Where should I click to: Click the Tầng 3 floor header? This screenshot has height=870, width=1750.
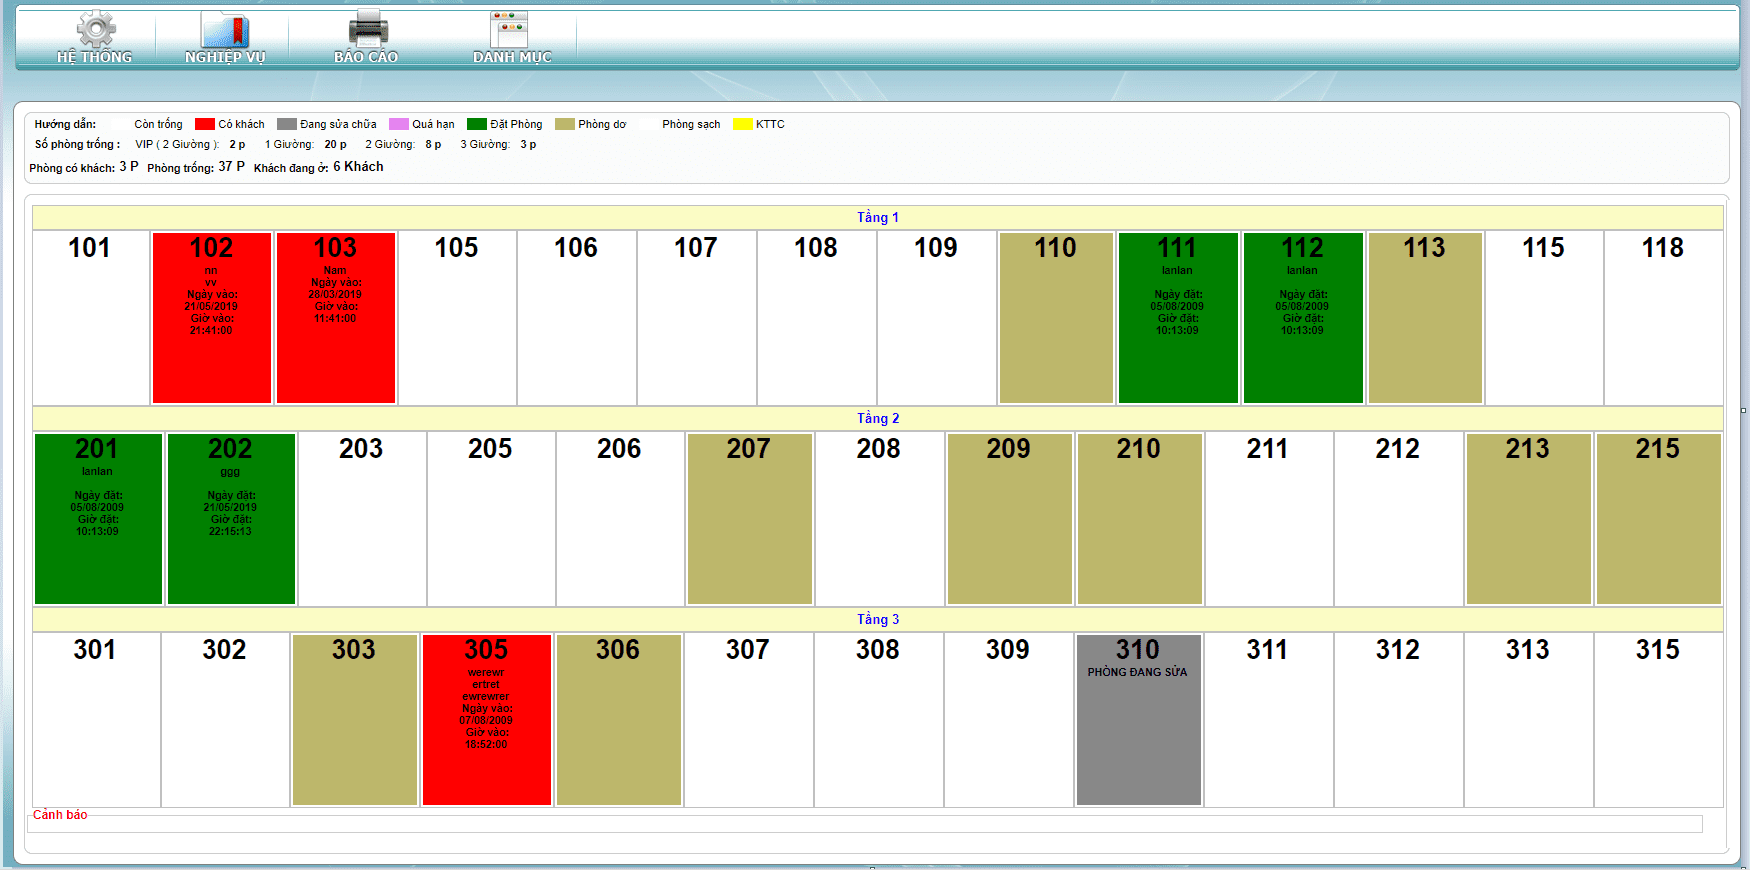[877, 619]
